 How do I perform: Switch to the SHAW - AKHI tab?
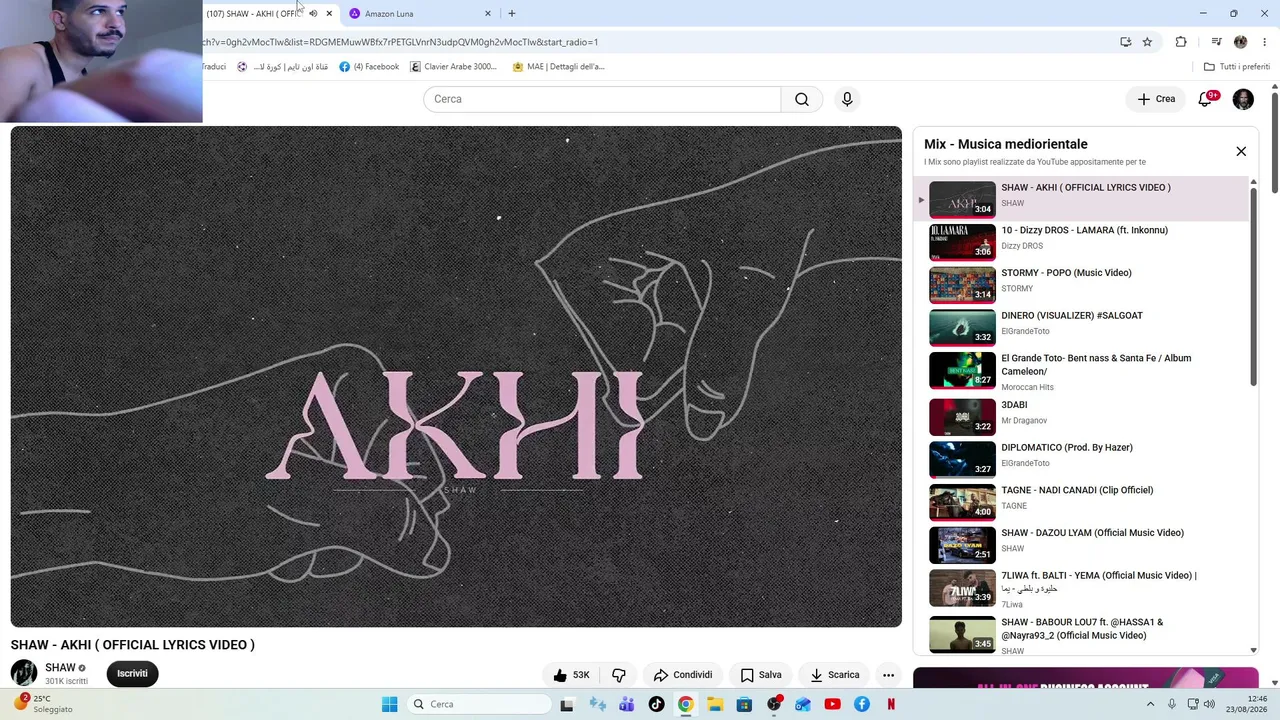pyautogui.click(x=252, y=14)
